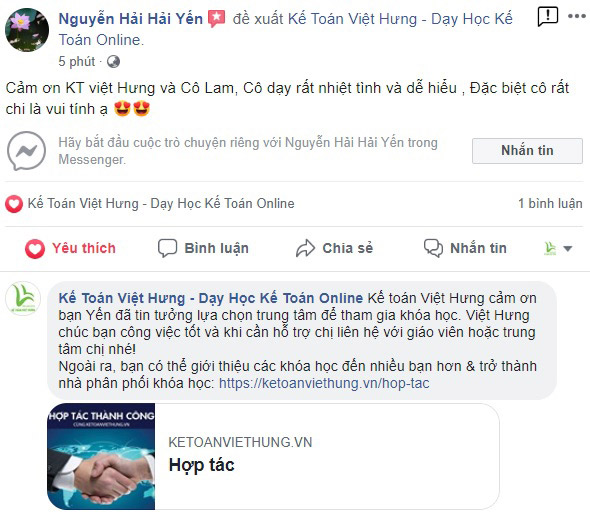
Task: Toggle the Yêu thích reaction button
Action: 70,248
